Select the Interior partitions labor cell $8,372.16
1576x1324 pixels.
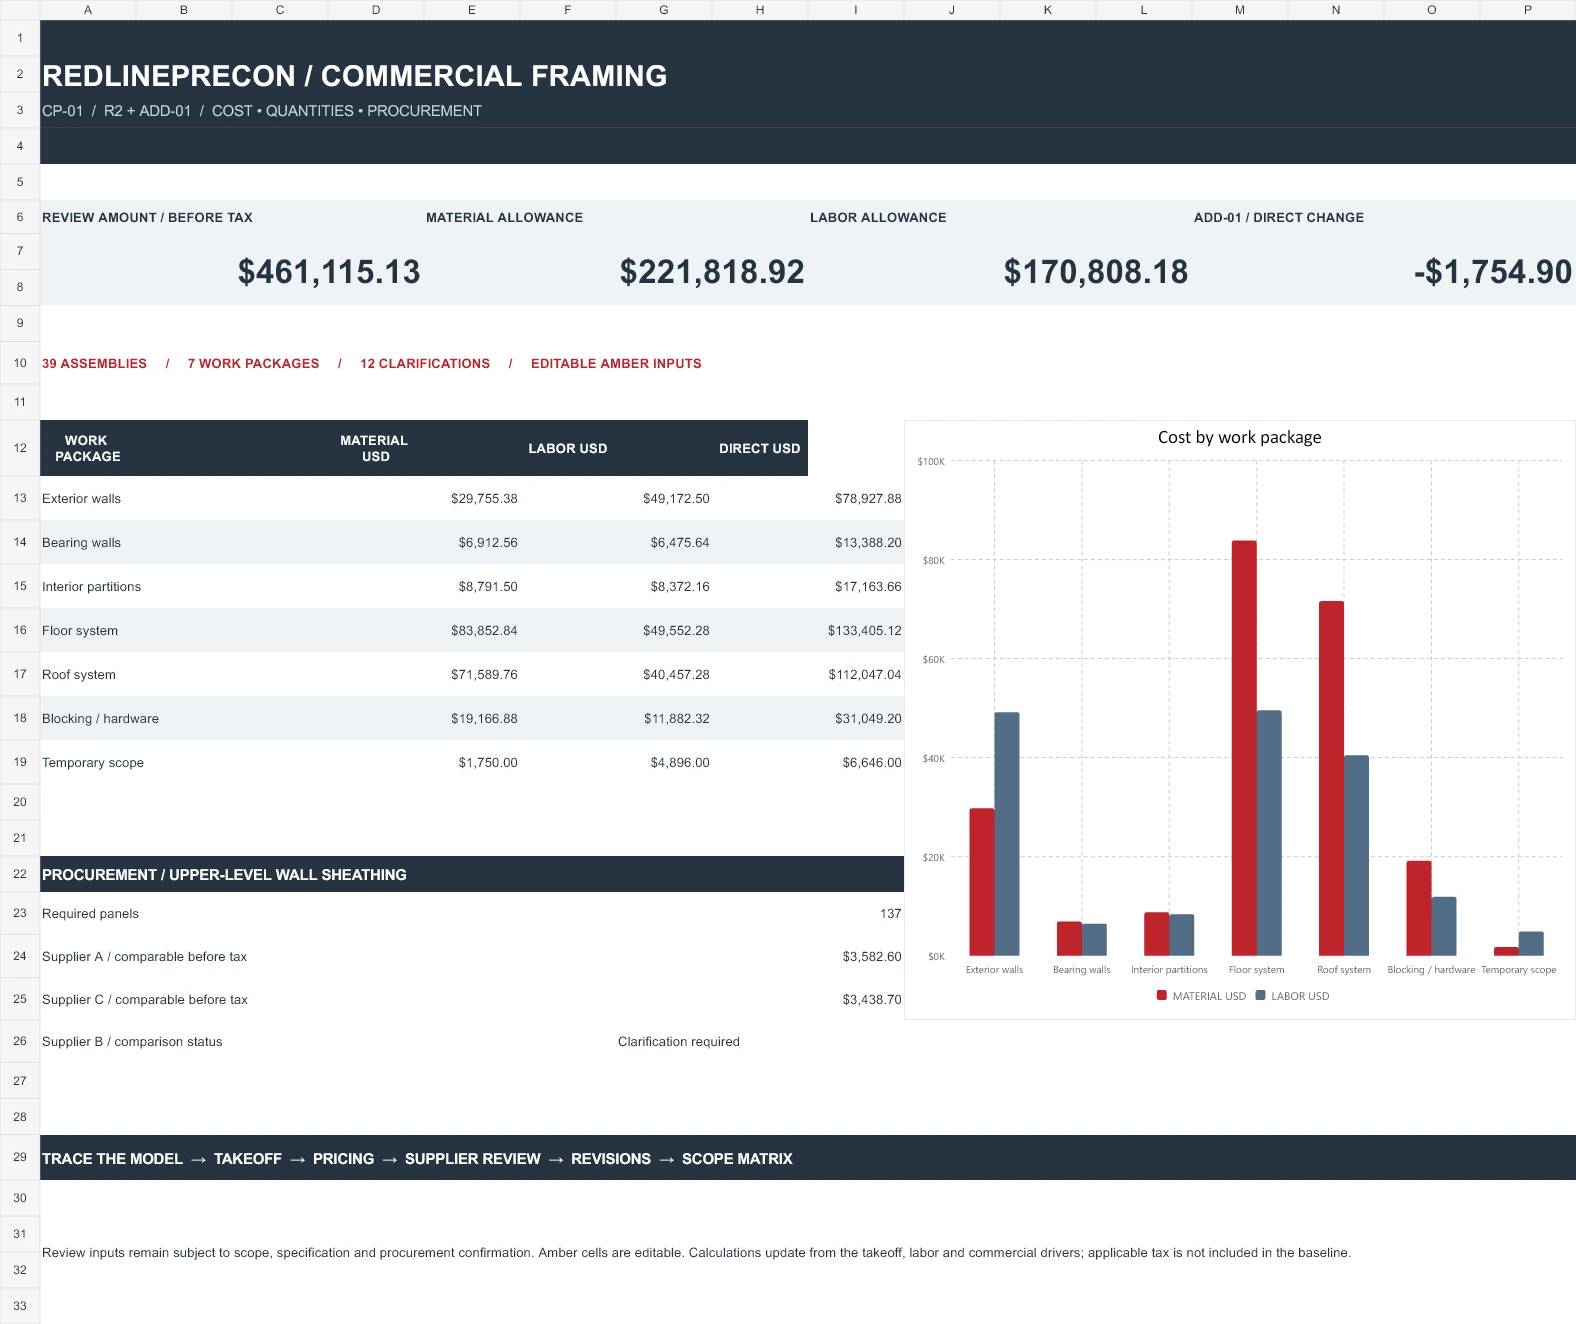coord(680,587)
